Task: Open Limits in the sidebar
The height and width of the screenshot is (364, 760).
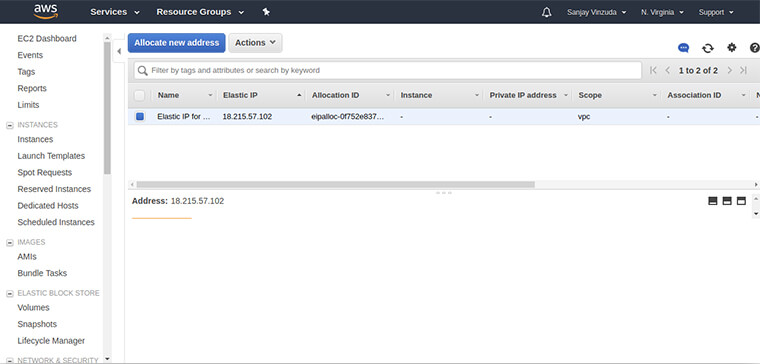Action: pyautogui.click(x=28, y=105)
